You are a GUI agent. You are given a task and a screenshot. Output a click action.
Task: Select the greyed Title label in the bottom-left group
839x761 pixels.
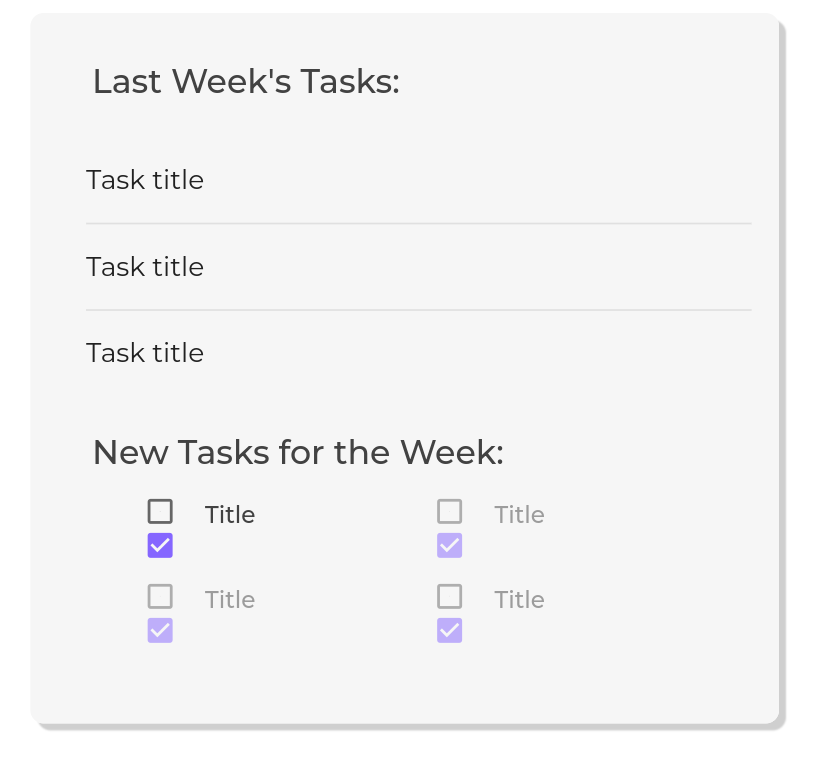pos(230,600)
